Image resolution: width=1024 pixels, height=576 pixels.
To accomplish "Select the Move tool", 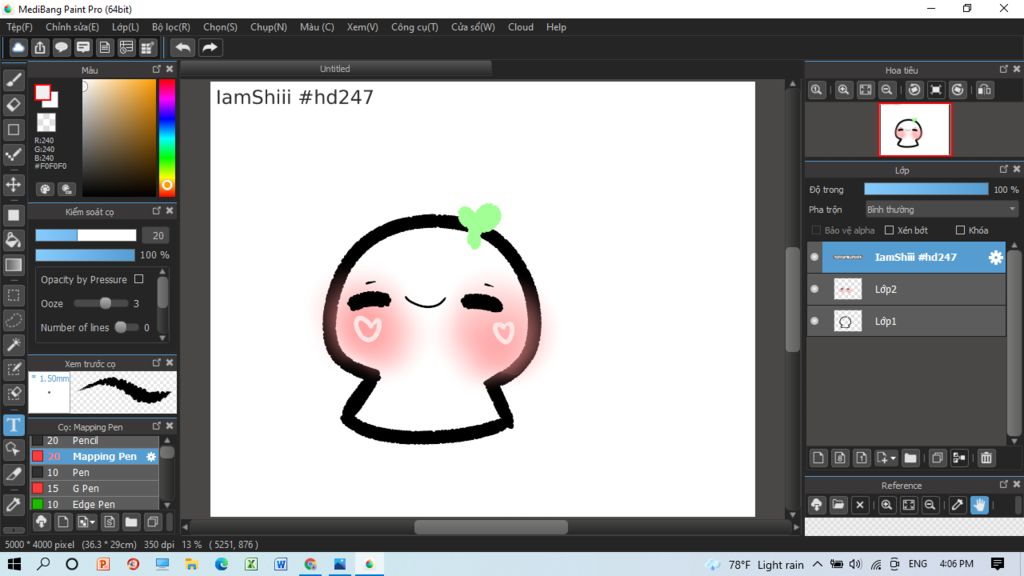I will [x=14, y=185].
